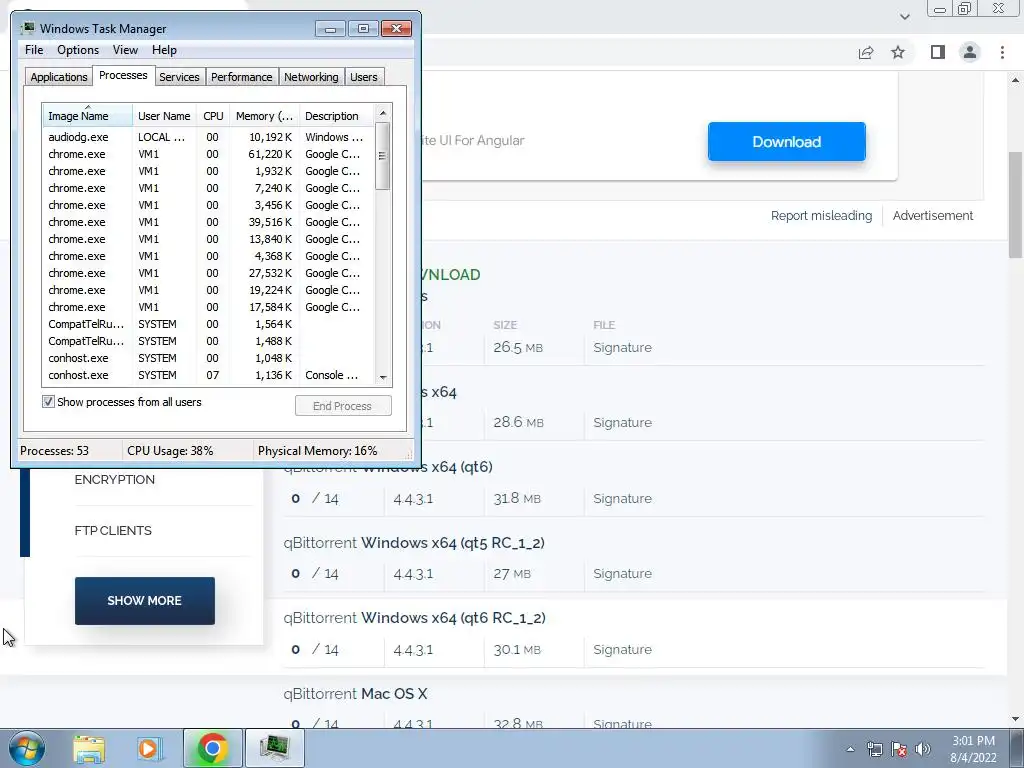Sort by Image Name column header

pyautogui.click(x=88, y=116)
